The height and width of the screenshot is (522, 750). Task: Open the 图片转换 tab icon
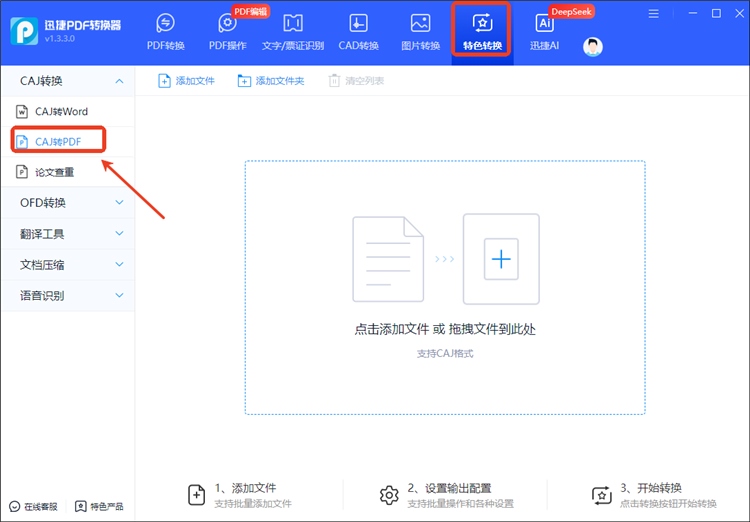[420, 23]
